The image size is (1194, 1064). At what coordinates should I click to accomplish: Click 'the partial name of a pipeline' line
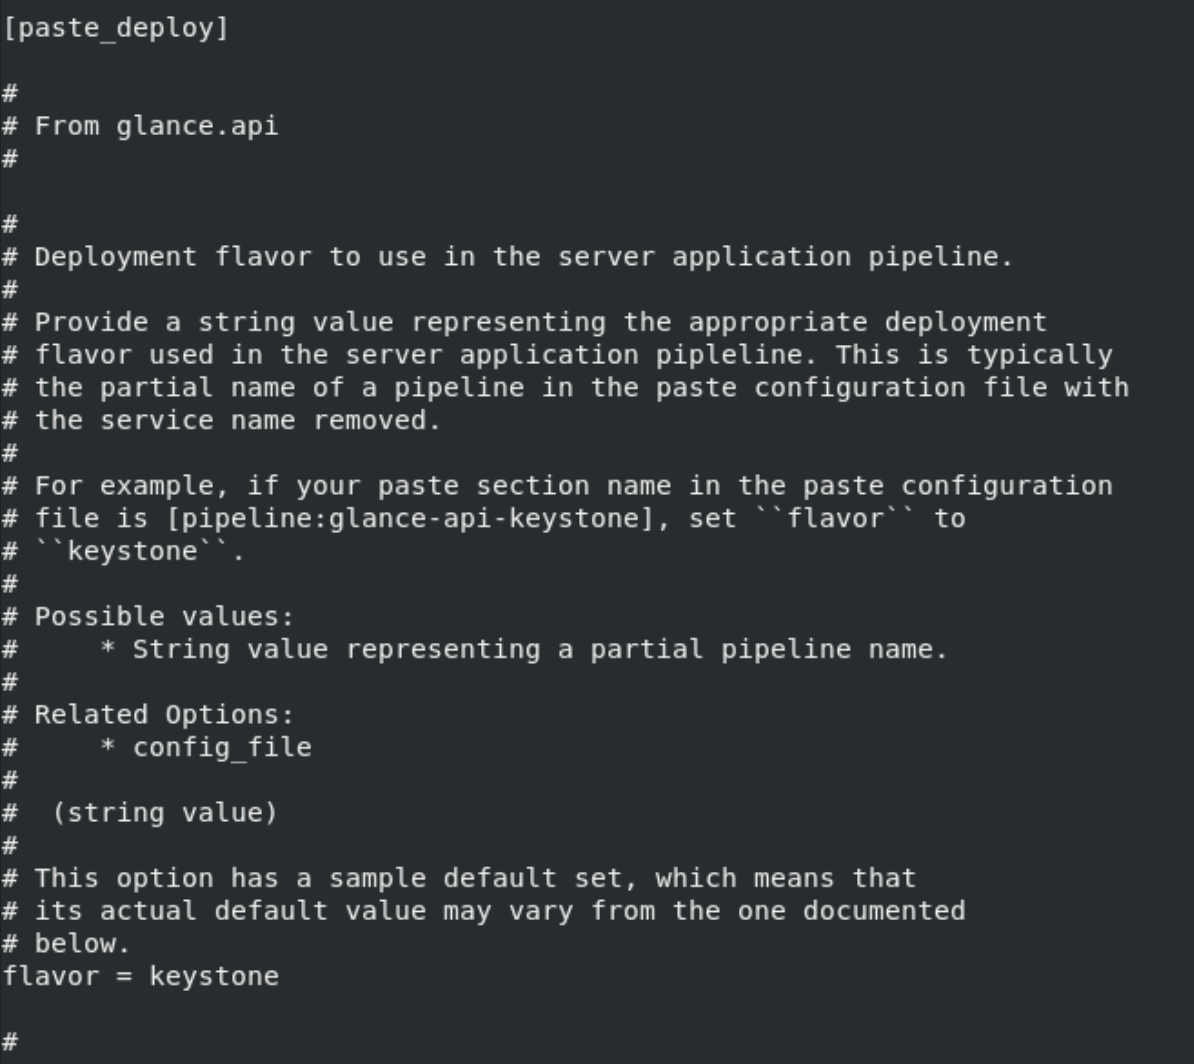click(x=581, y=387)
